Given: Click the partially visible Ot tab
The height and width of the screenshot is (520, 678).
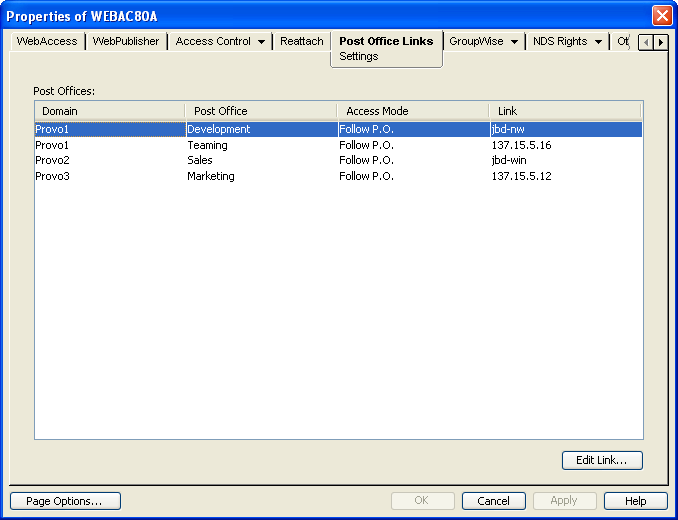Looking at the screenshot, I should point(623,41).
